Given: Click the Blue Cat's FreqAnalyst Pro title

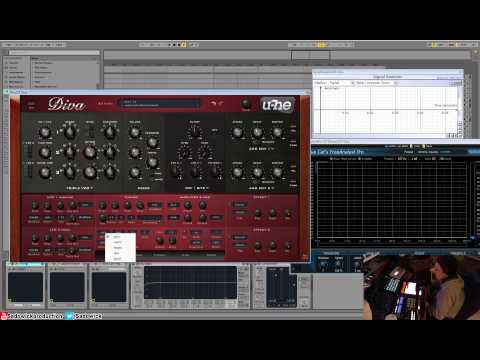Looking at the screenshot, I should coord(338,152).
